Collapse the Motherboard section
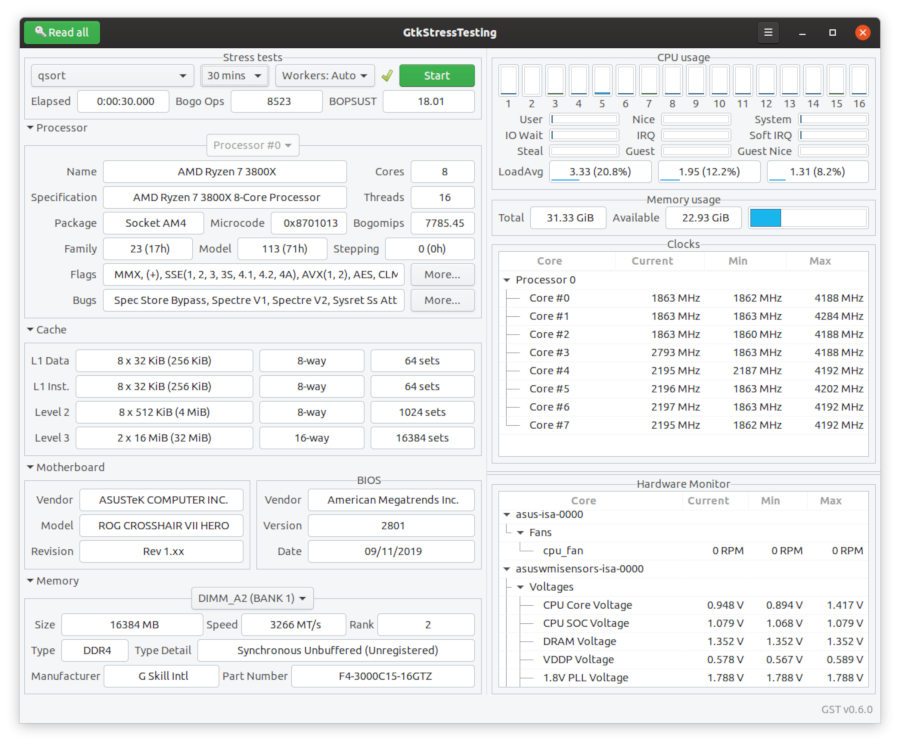The height and width of the screenshot is (745, 900). (x=30, y=467)
